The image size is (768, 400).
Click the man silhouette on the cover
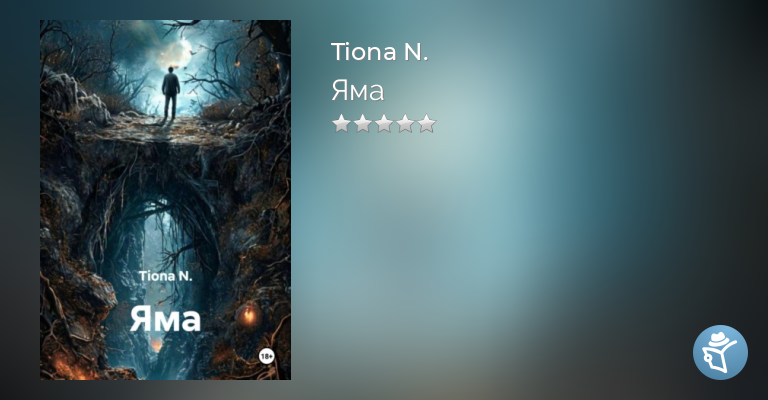pos(170,93)
